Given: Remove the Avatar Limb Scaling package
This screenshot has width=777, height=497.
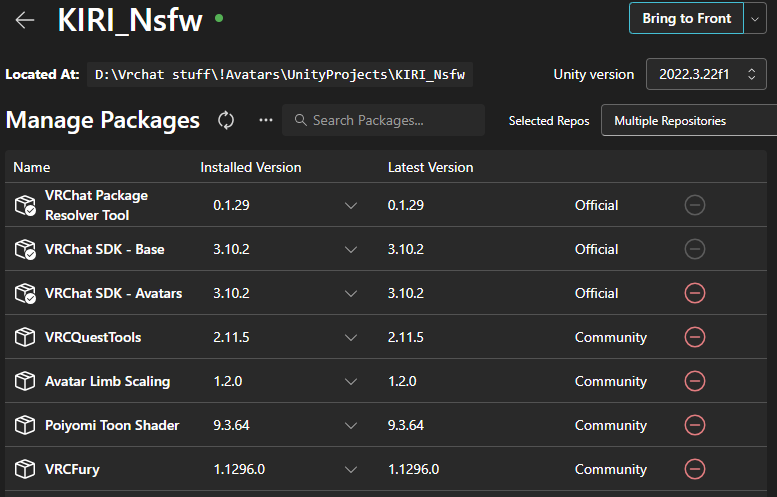Looking at the screenshot, I should 694,381.
